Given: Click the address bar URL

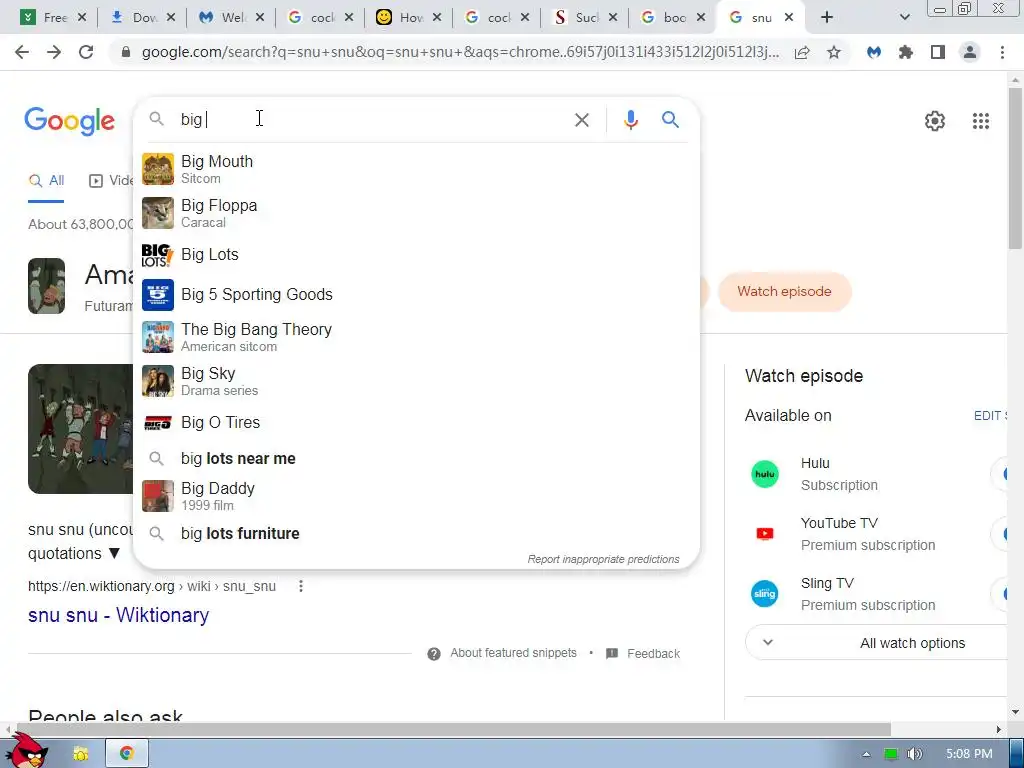Looking at the screenshot, I should pyautogui.click(x=460, y=52).
